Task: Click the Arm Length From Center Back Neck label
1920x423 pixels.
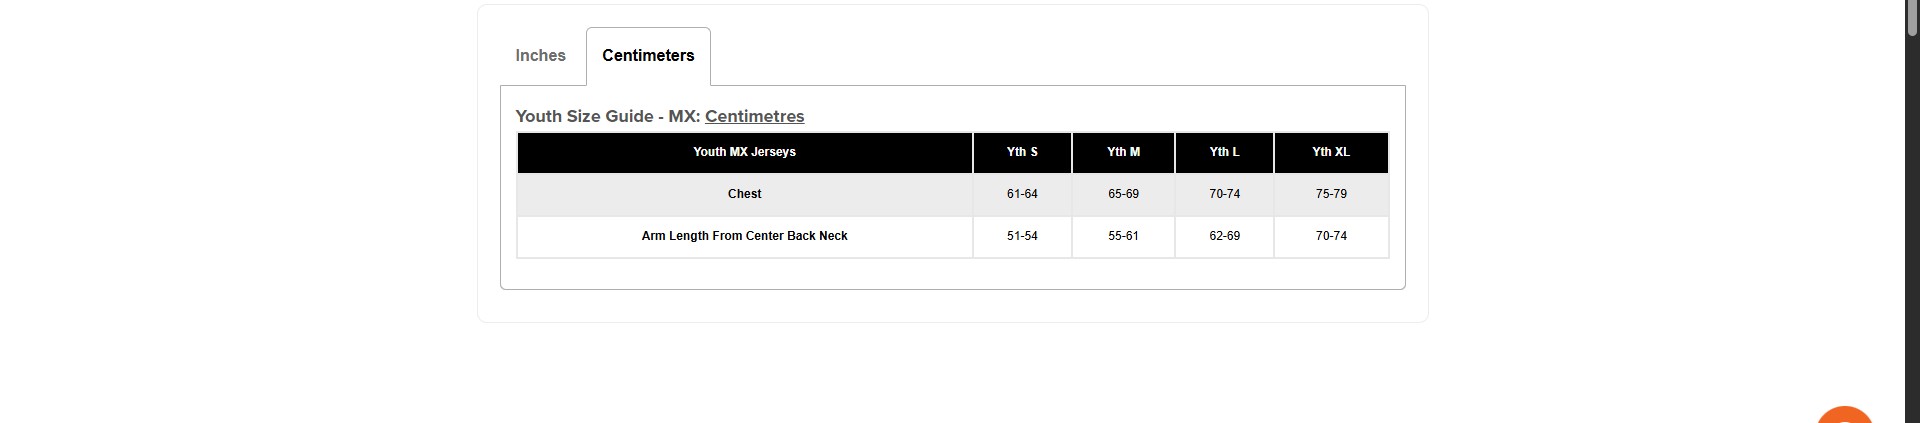Action: click(x=744, y=236)
